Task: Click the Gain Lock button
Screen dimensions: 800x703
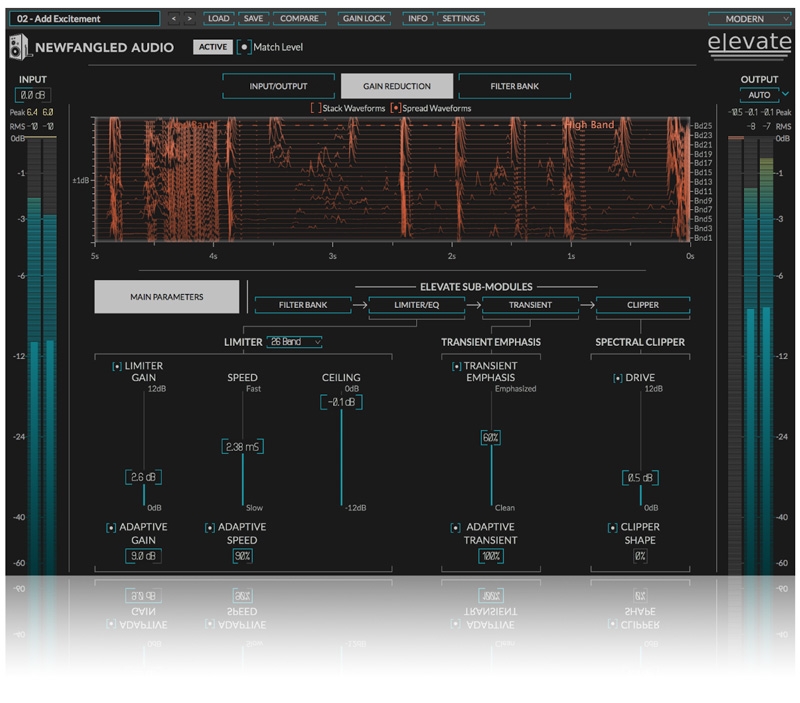Action: click(x=364, y=18)
